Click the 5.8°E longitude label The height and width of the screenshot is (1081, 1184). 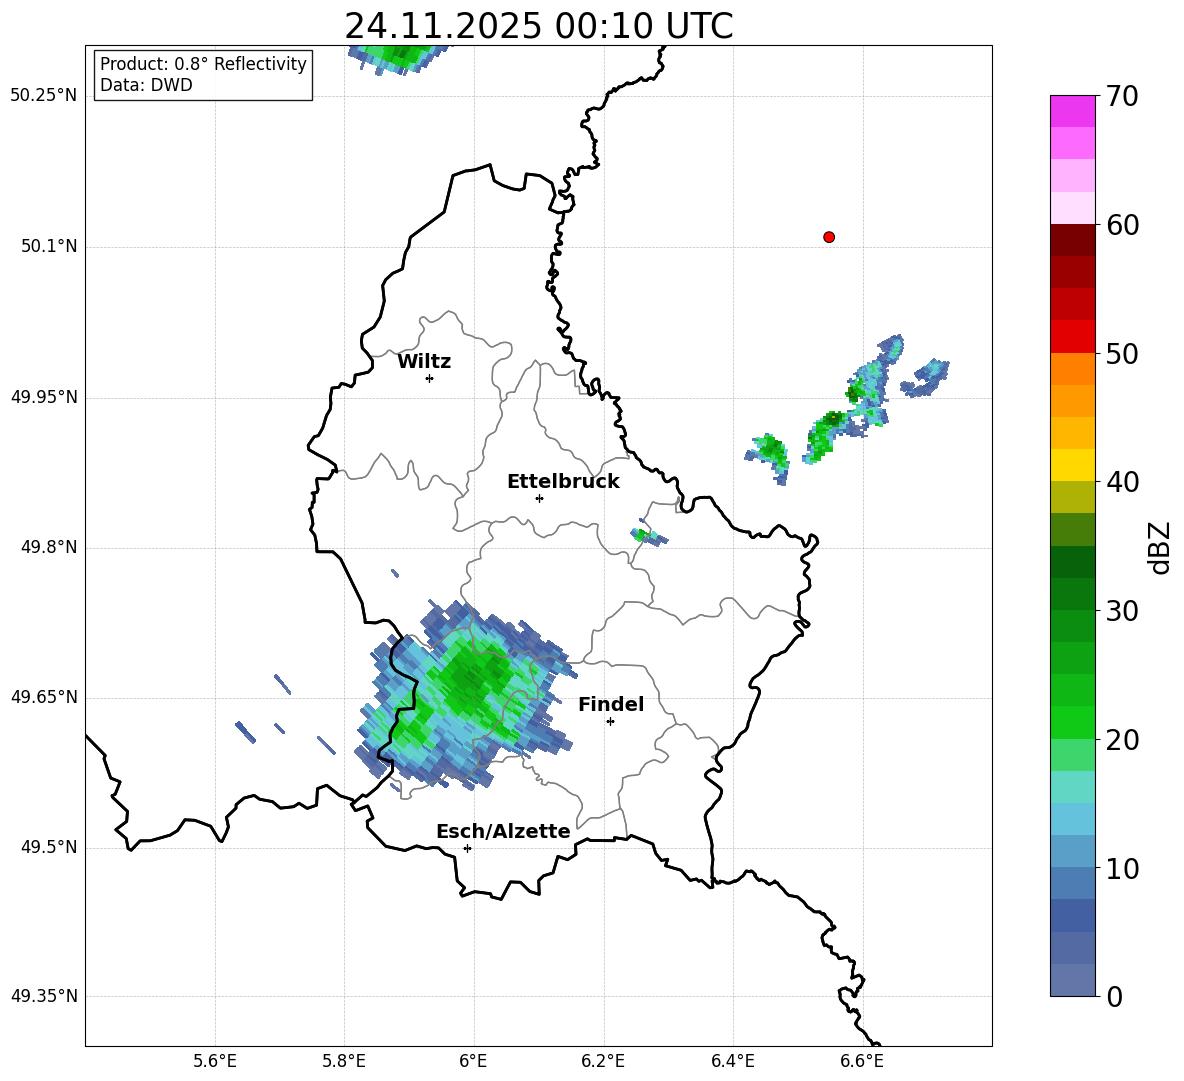344,1061
